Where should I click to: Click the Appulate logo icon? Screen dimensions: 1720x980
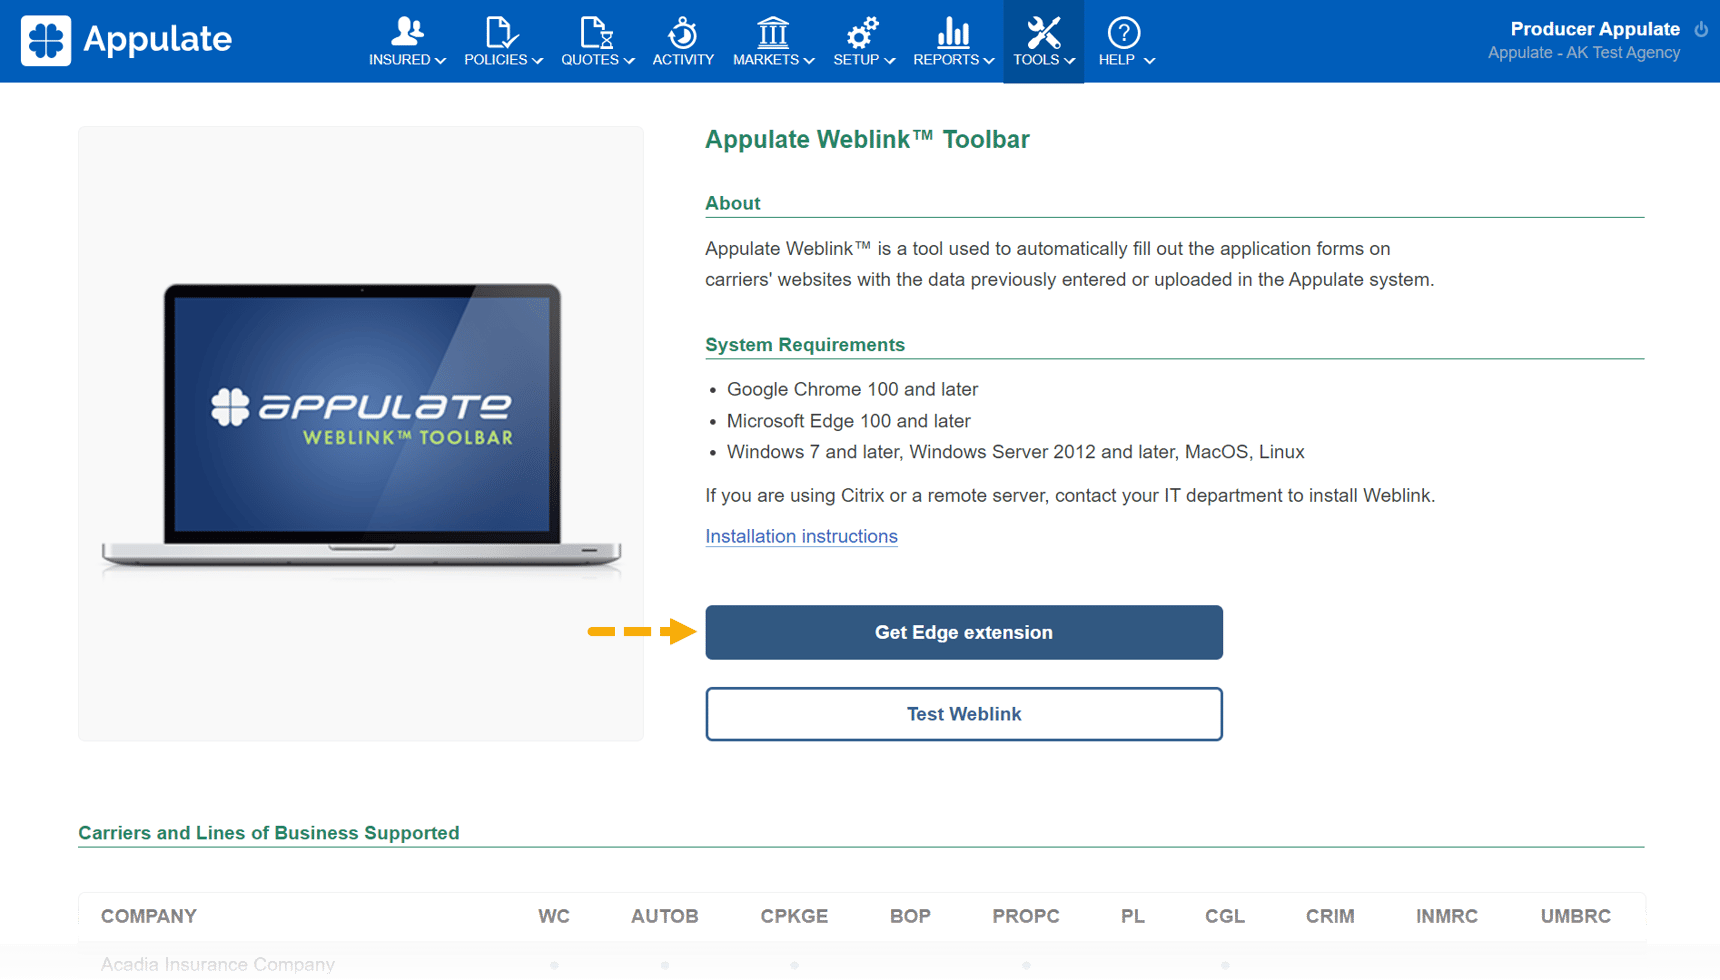click(x=46, y=40)
